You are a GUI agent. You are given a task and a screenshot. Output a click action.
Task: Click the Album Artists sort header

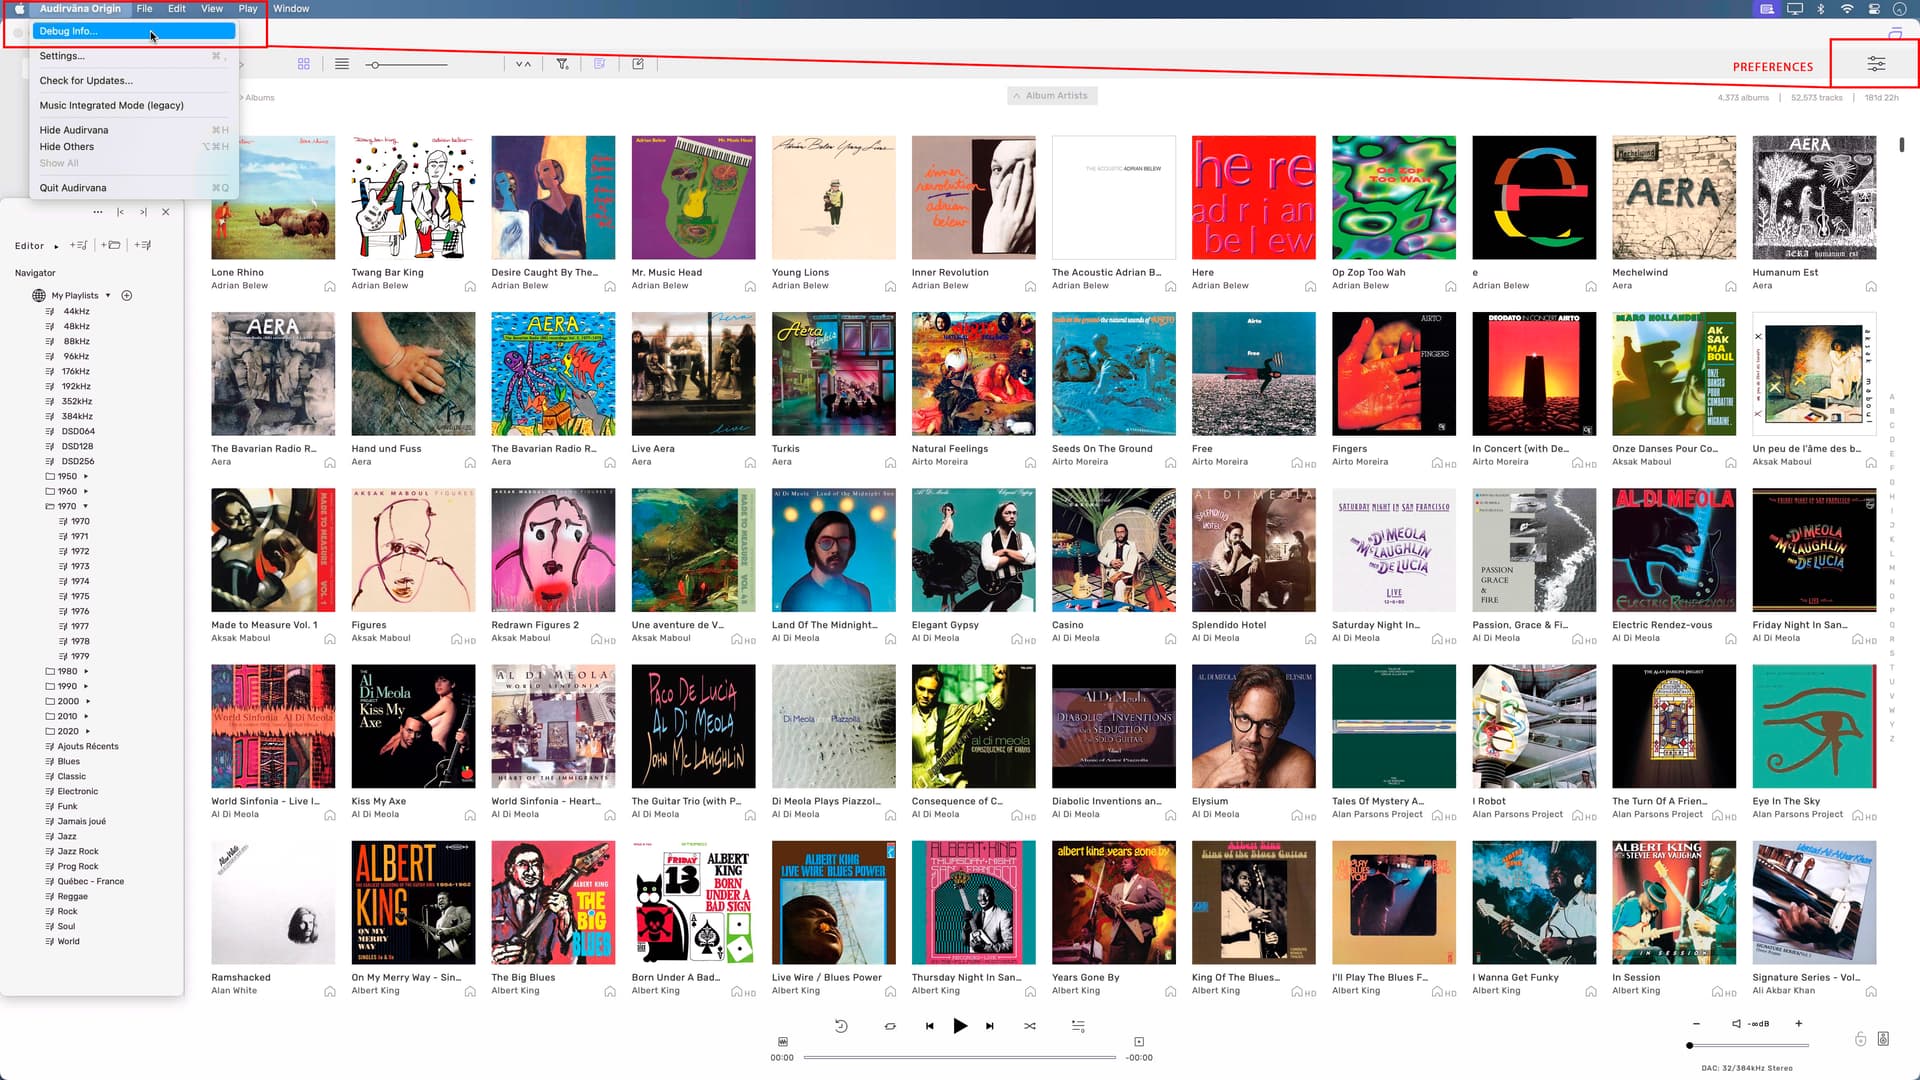pyautogui.click(x=1053, y=96)
